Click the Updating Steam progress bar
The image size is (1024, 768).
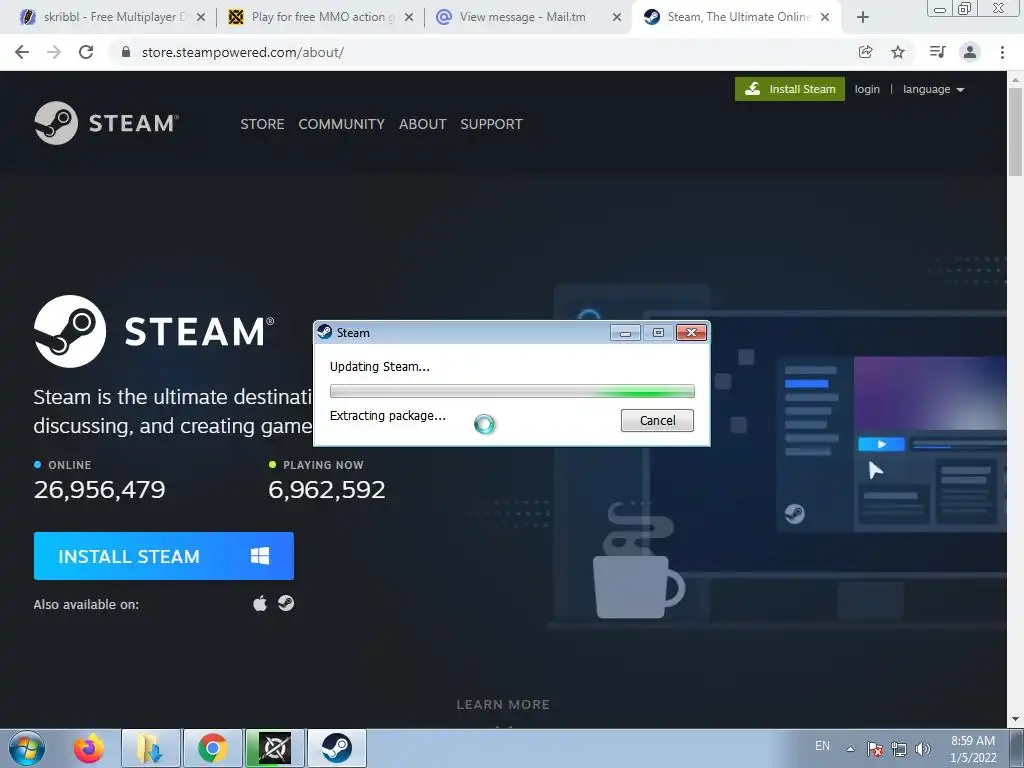pyautogui.click(x=512, y=391)
